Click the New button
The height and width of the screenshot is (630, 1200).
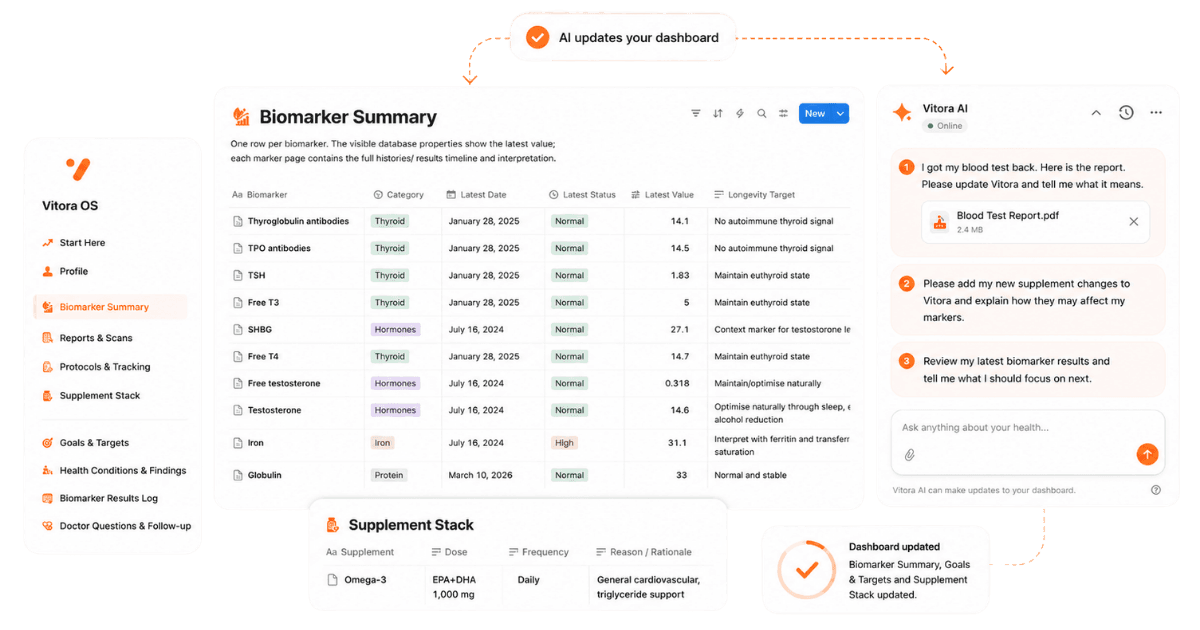tap(815, 114)
